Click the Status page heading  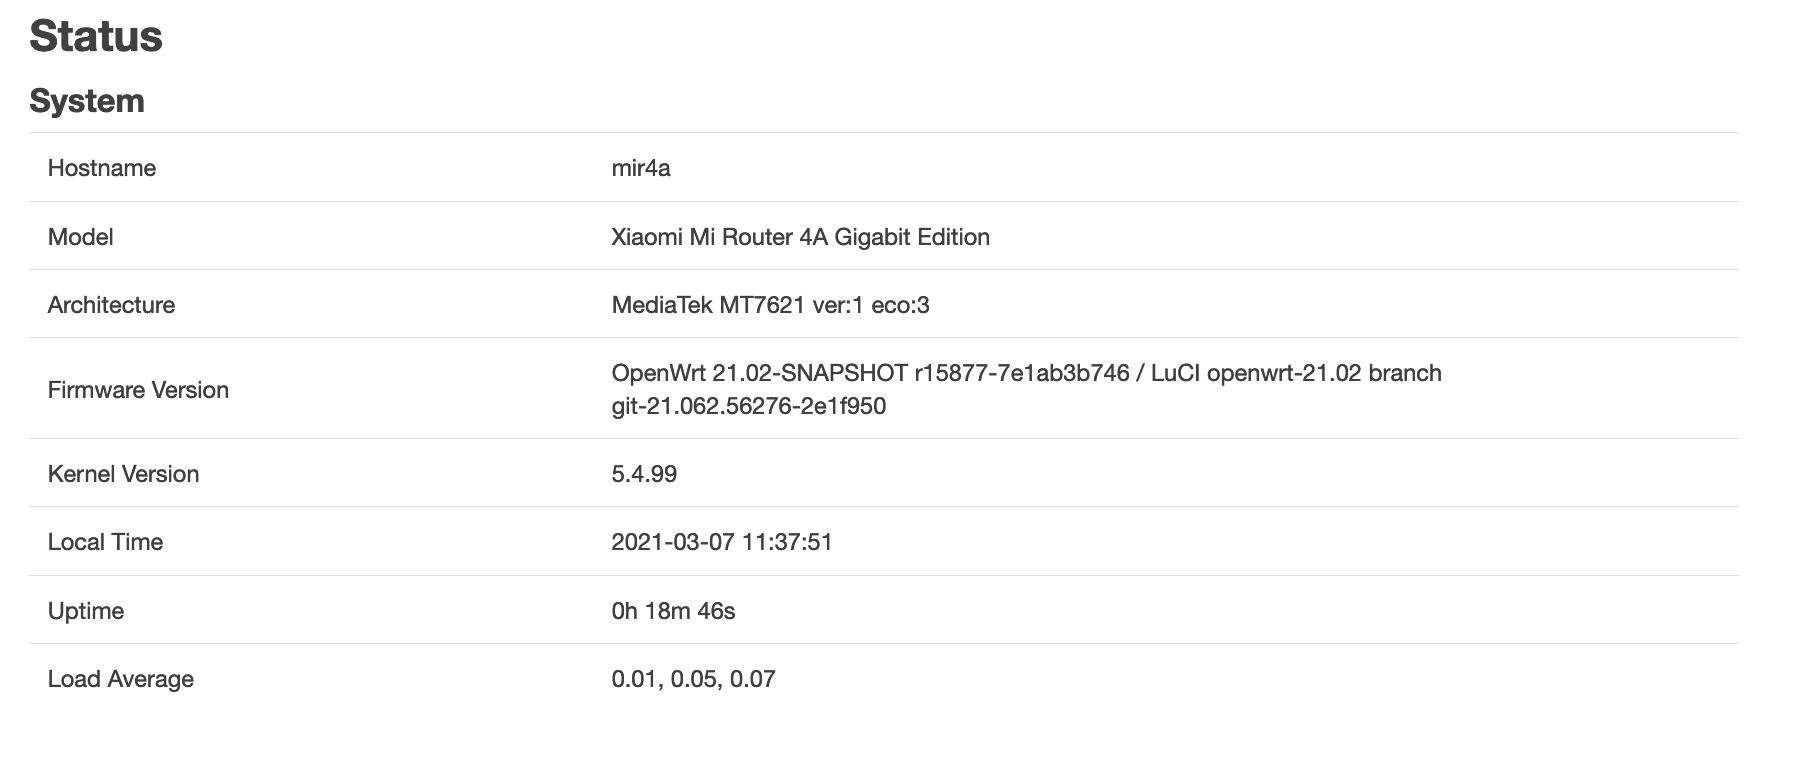96,37
